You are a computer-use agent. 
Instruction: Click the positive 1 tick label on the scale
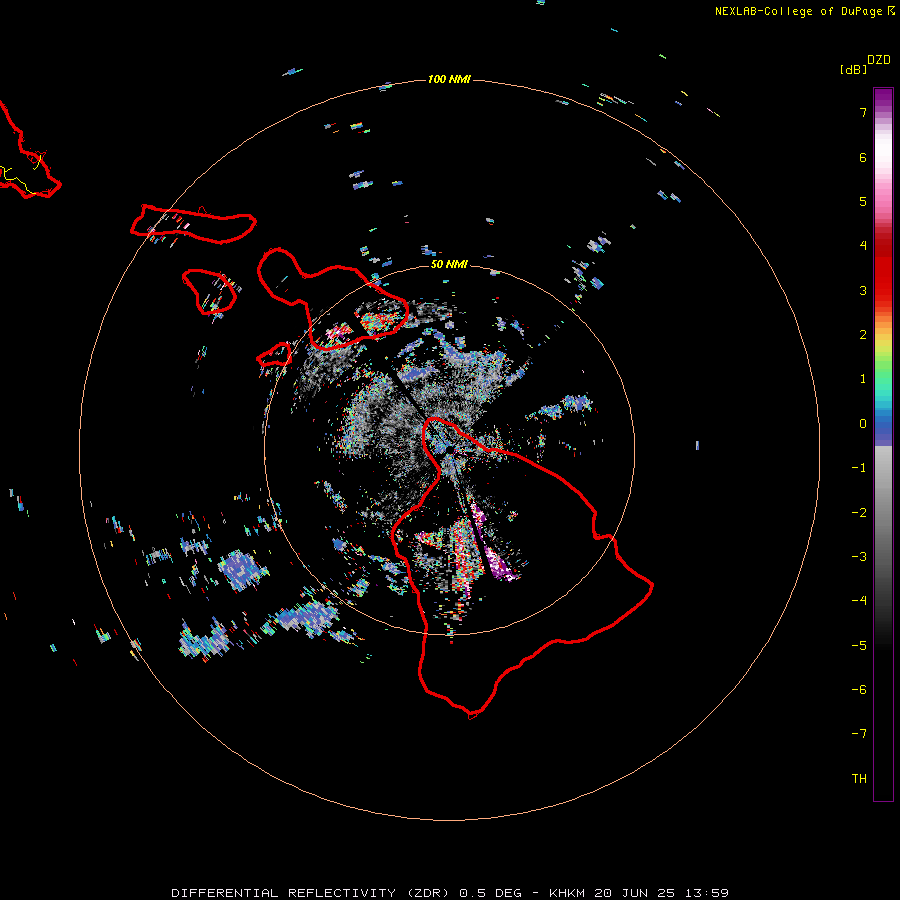863,379
